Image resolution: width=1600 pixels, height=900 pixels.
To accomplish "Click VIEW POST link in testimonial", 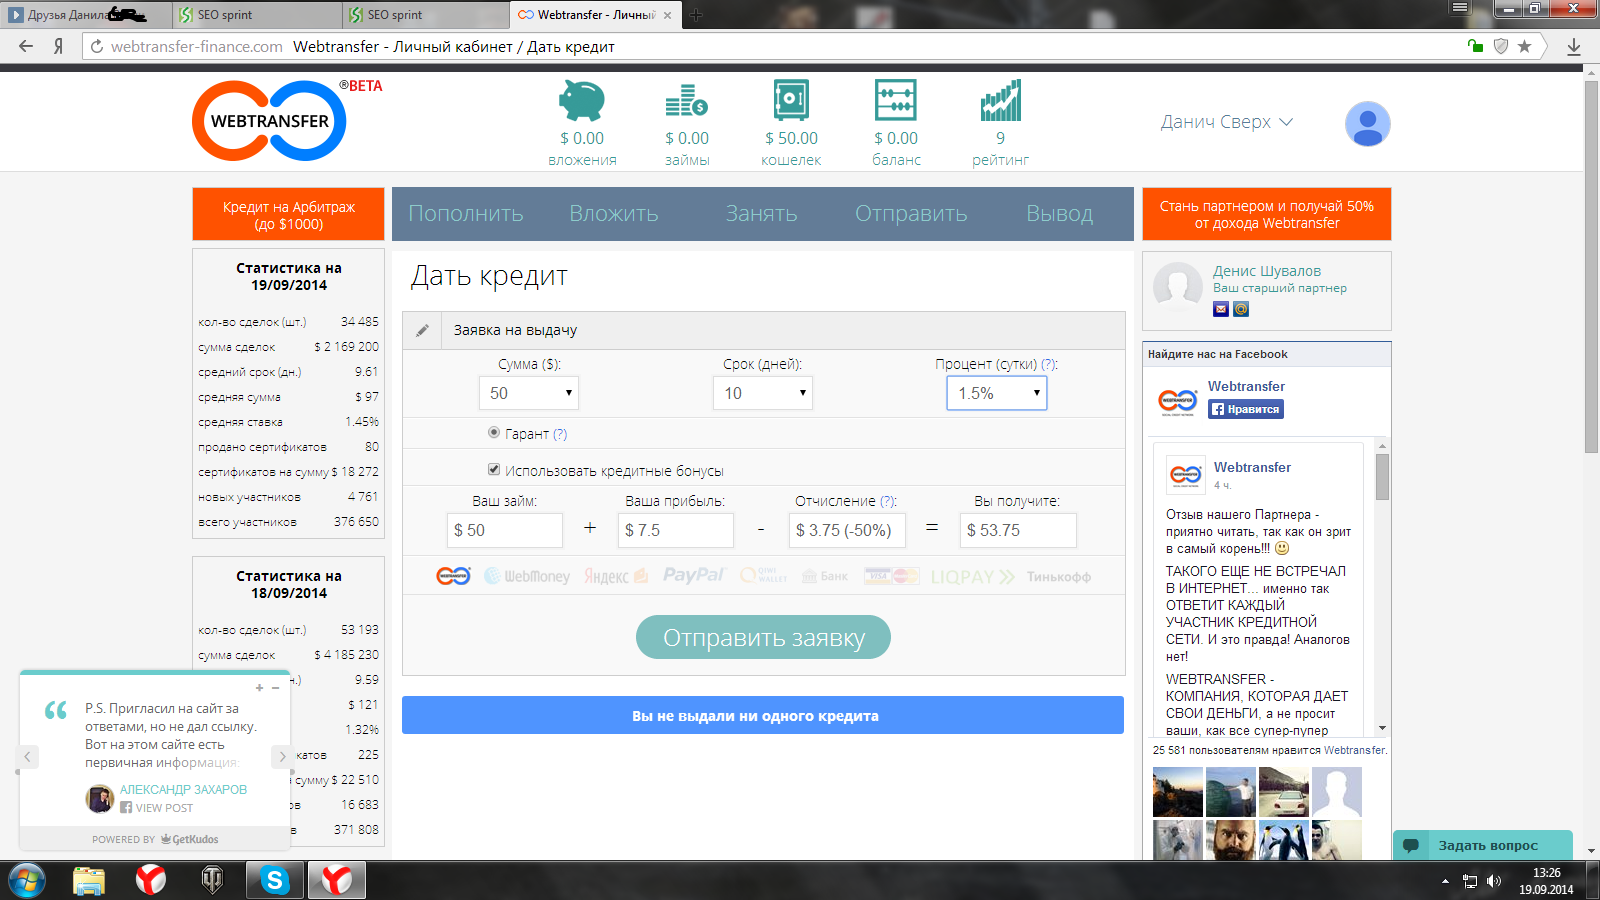I will click(164, 808).
